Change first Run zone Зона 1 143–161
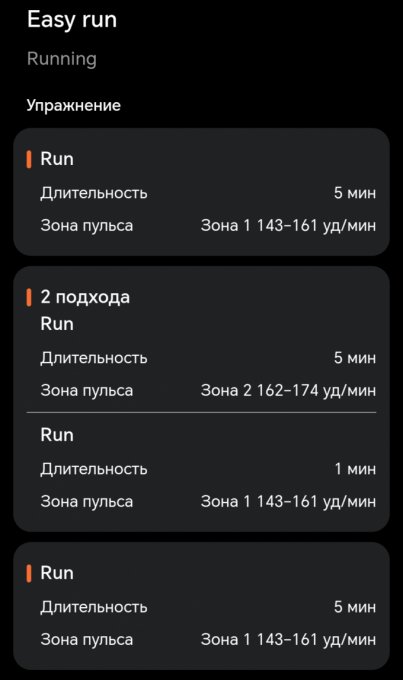 click(288, 226)
